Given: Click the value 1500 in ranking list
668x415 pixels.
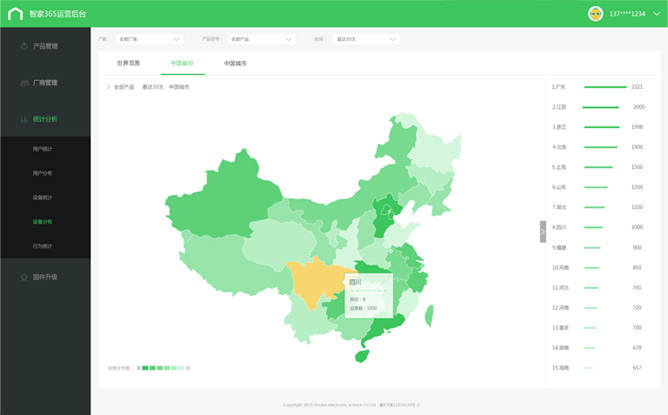Looking at the screenshot, I should click(x=637, y=167).
